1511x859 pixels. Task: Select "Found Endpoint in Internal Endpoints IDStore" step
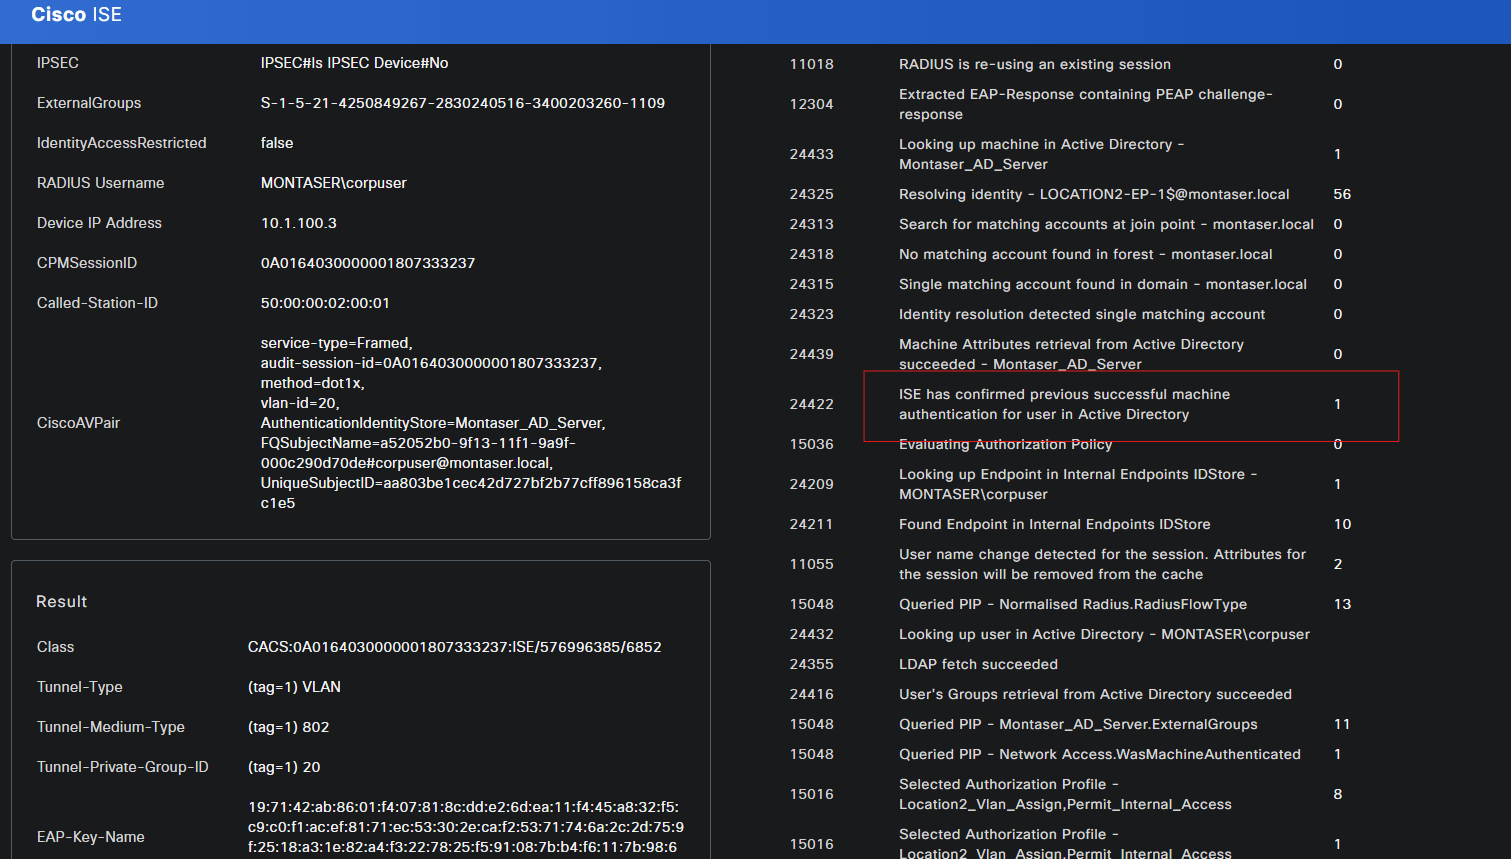click(x=1054, y=524)
